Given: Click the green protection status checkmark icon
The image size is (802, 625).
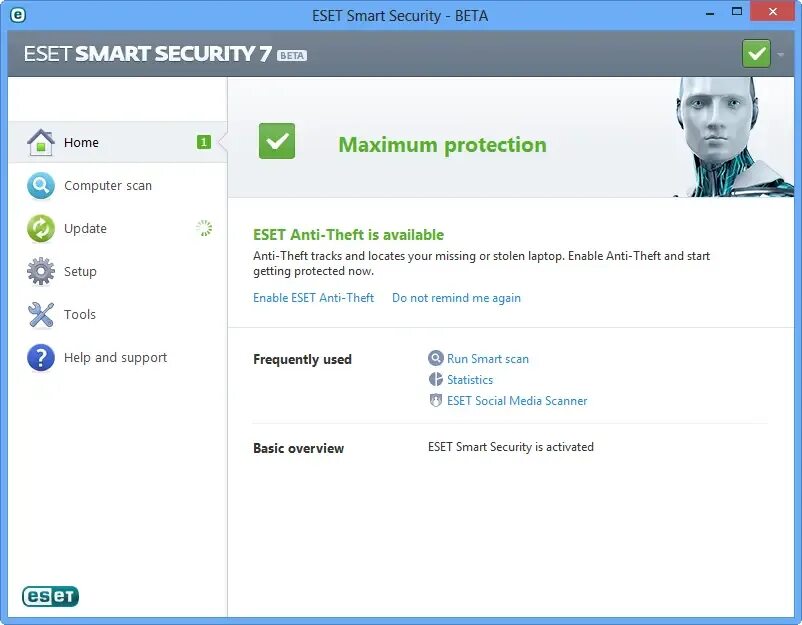Looking at the screenshot, I should tap(277, 141).
